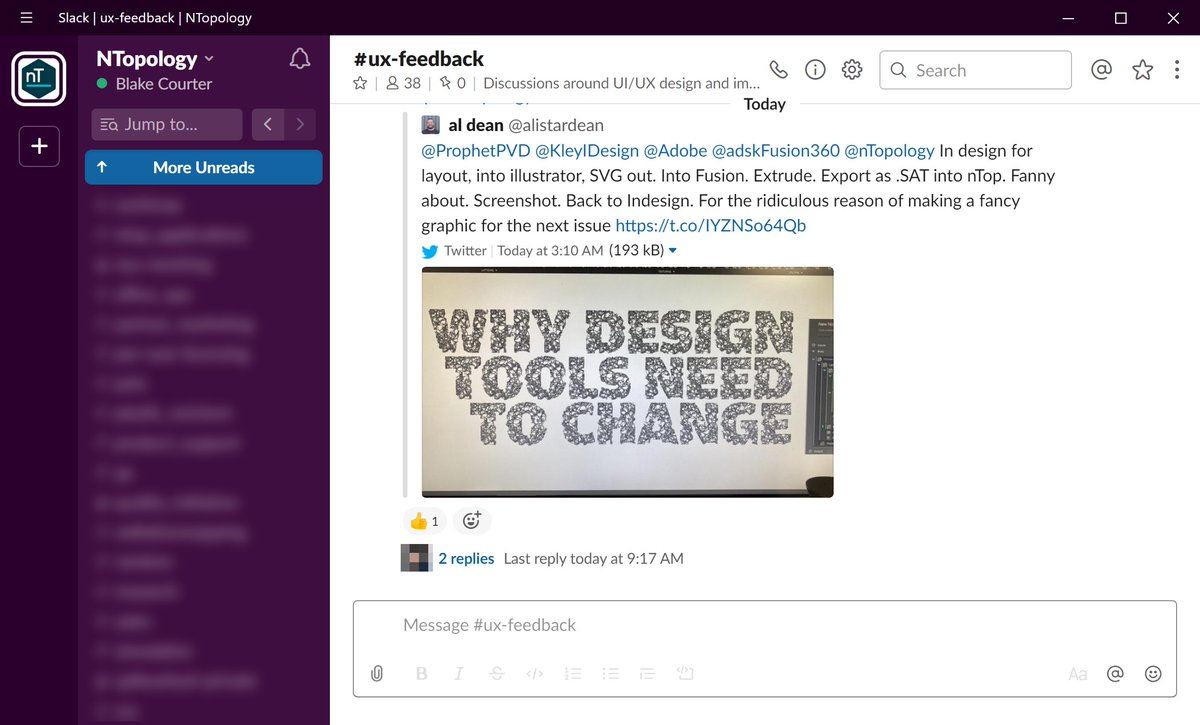The height and width of the screenshot is (725, 1200).
Task: Show mentions and reactions in header
Action: tap(1101, 70)
